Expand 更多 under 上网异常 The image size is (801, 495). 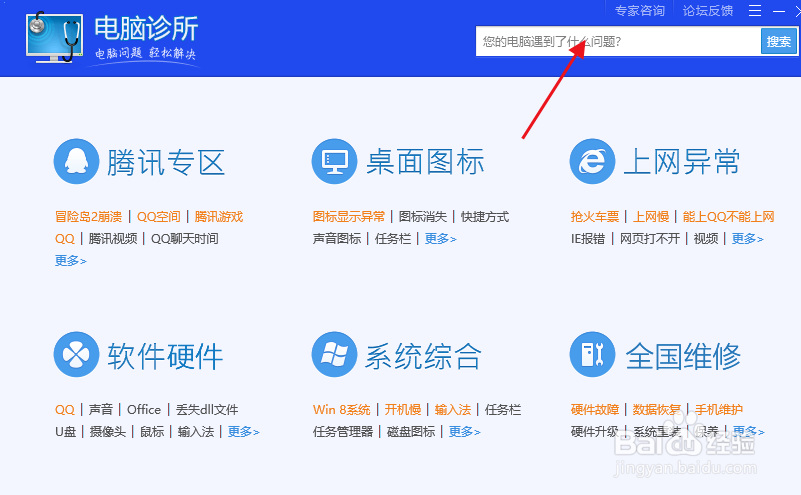(747, 239)
